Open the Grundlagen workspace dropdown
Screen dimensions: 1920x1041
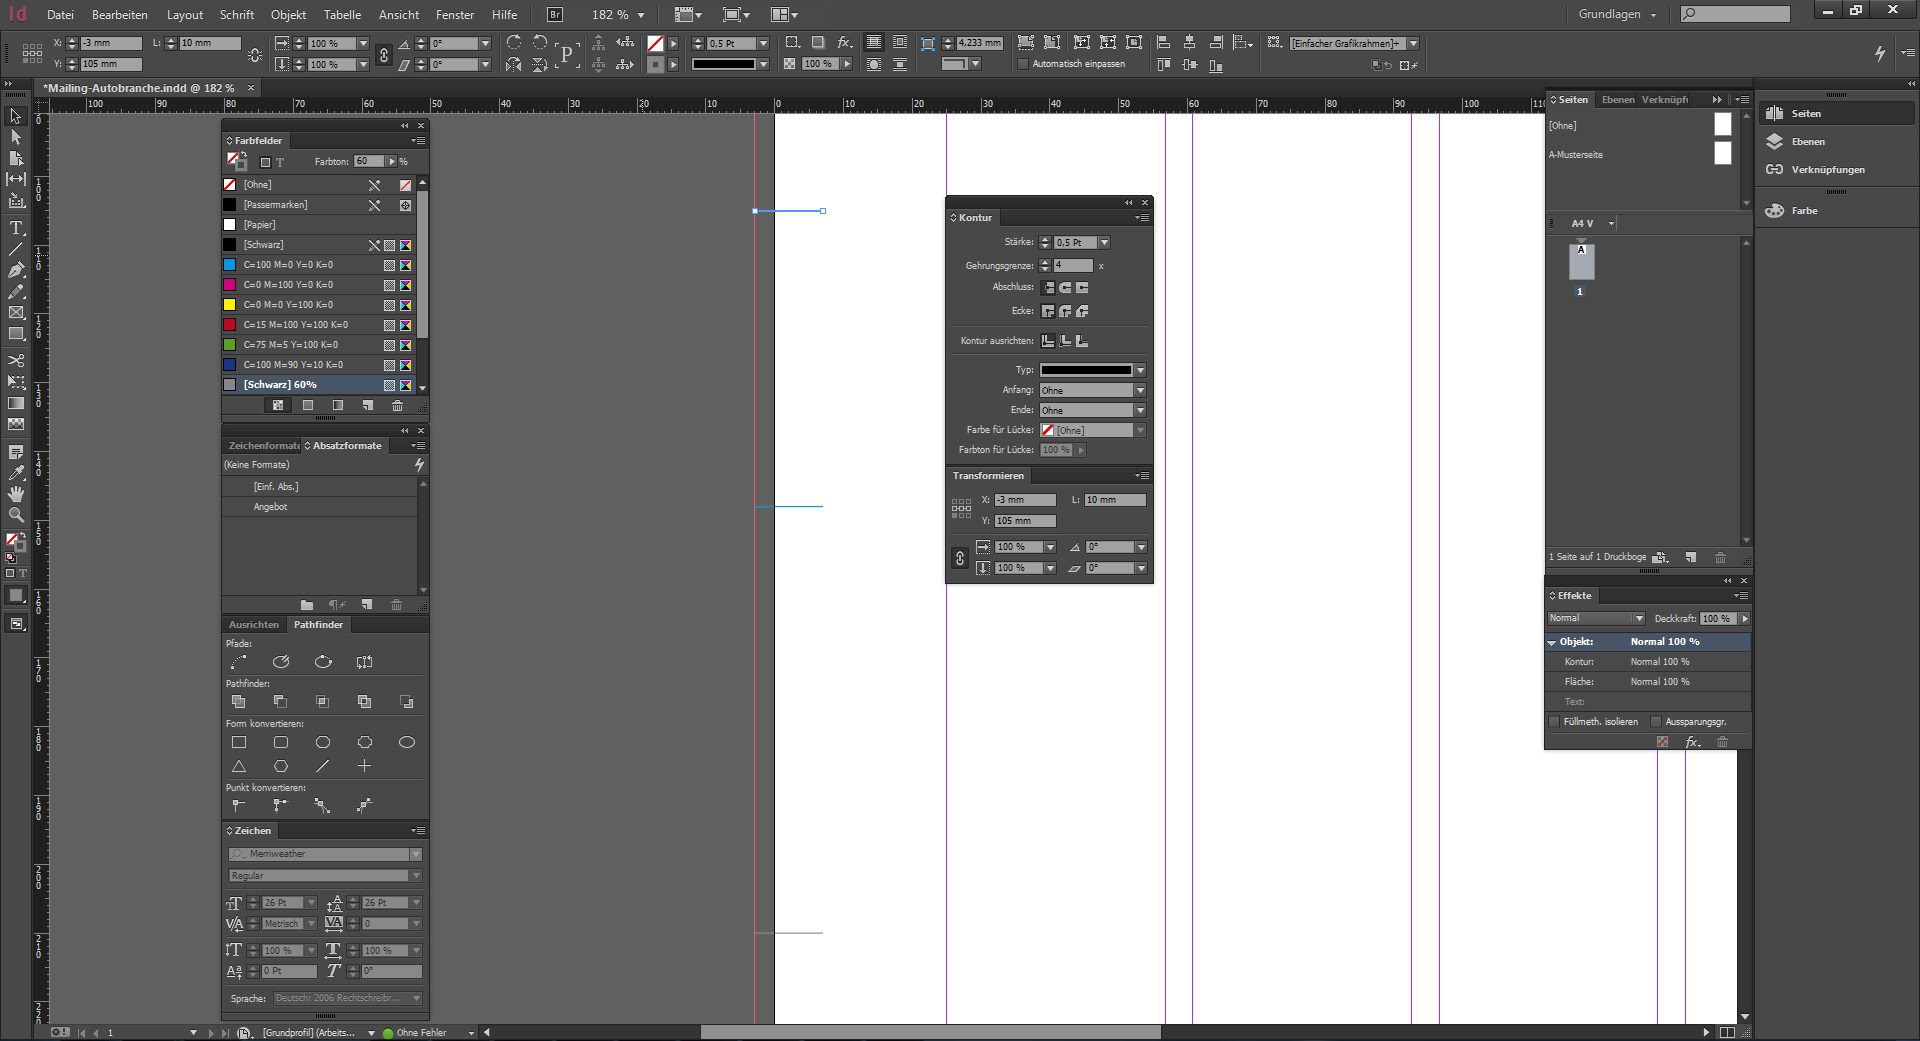[1617, 14]
